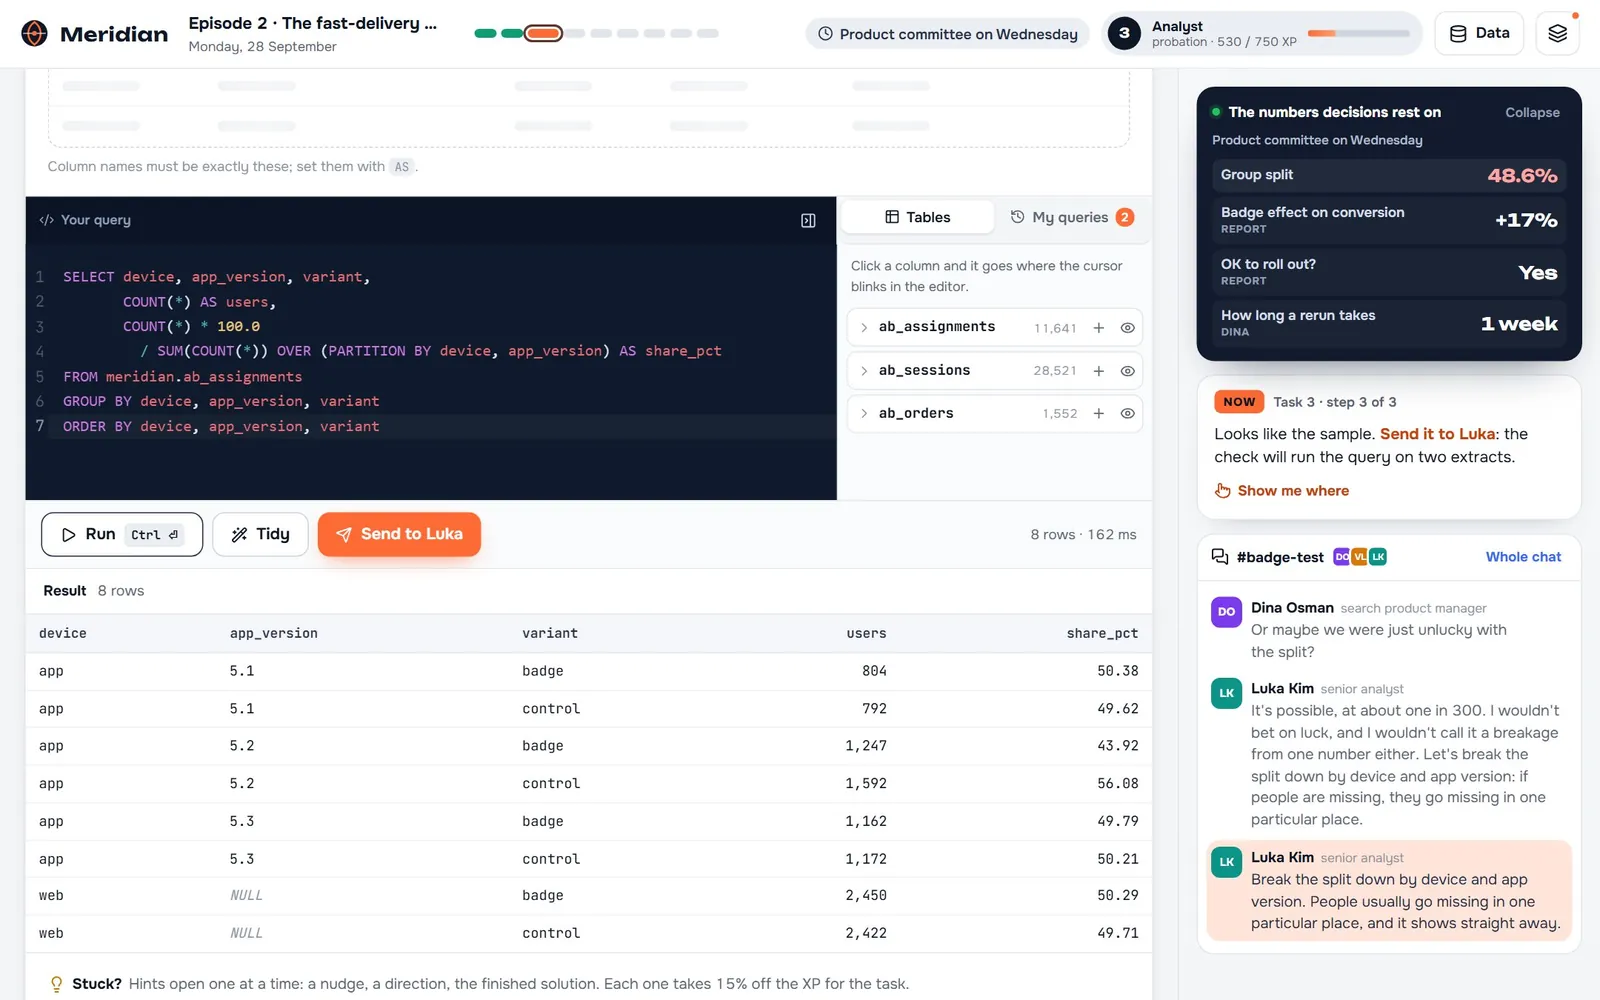Click the Analyst XP progress bar
The width and height of the screenshot is (1600, 1000).
(1358, 34)
